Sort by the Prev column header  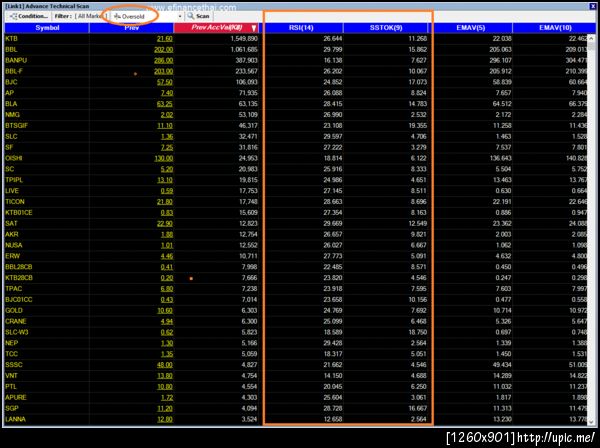click(131, 28)
